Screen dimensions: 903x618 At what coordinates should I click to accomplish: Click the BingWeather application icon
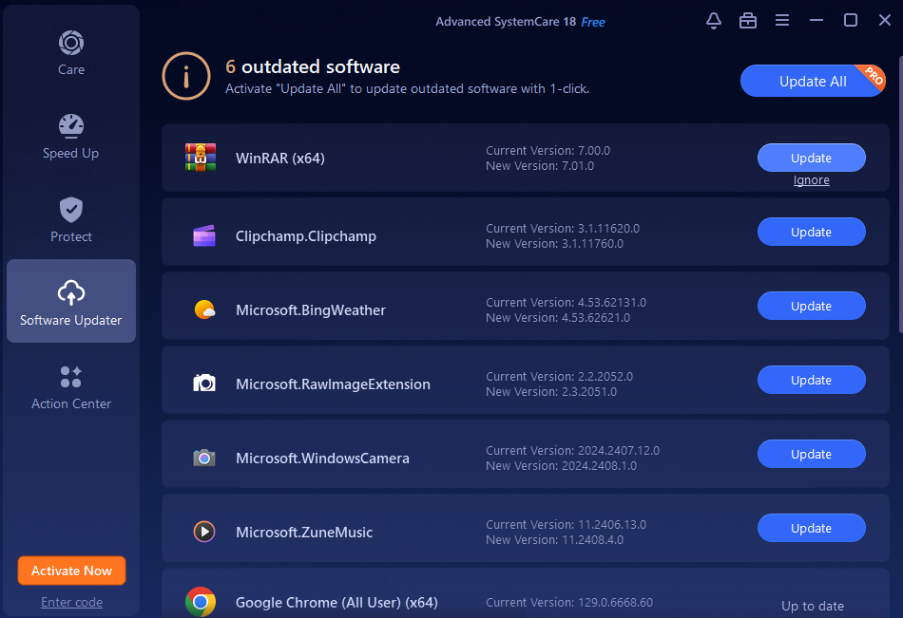tap(204, 310)
